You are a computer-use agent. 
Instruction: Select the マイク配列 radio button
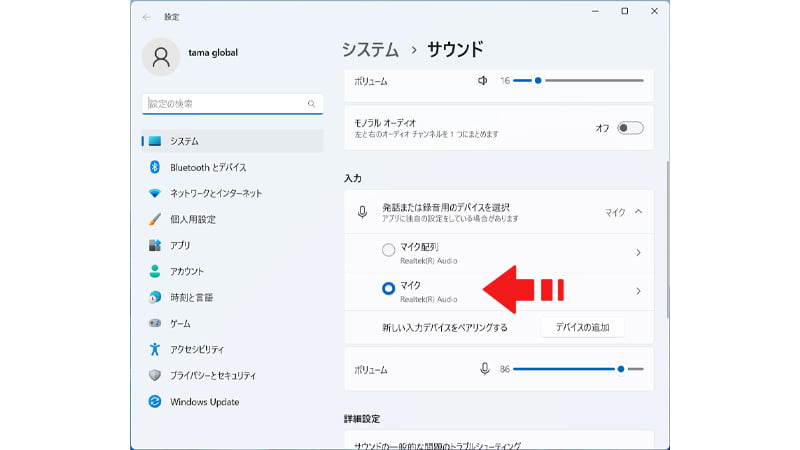[388, 250]
